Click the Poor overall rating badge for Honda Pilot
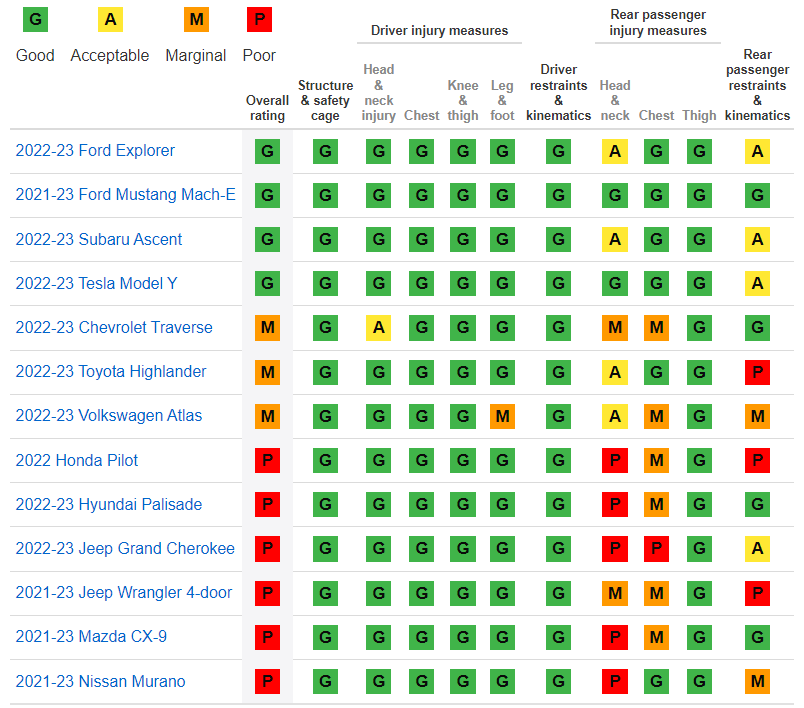The height and width of the screenshot is (708, 804). (x=267, y=461)
